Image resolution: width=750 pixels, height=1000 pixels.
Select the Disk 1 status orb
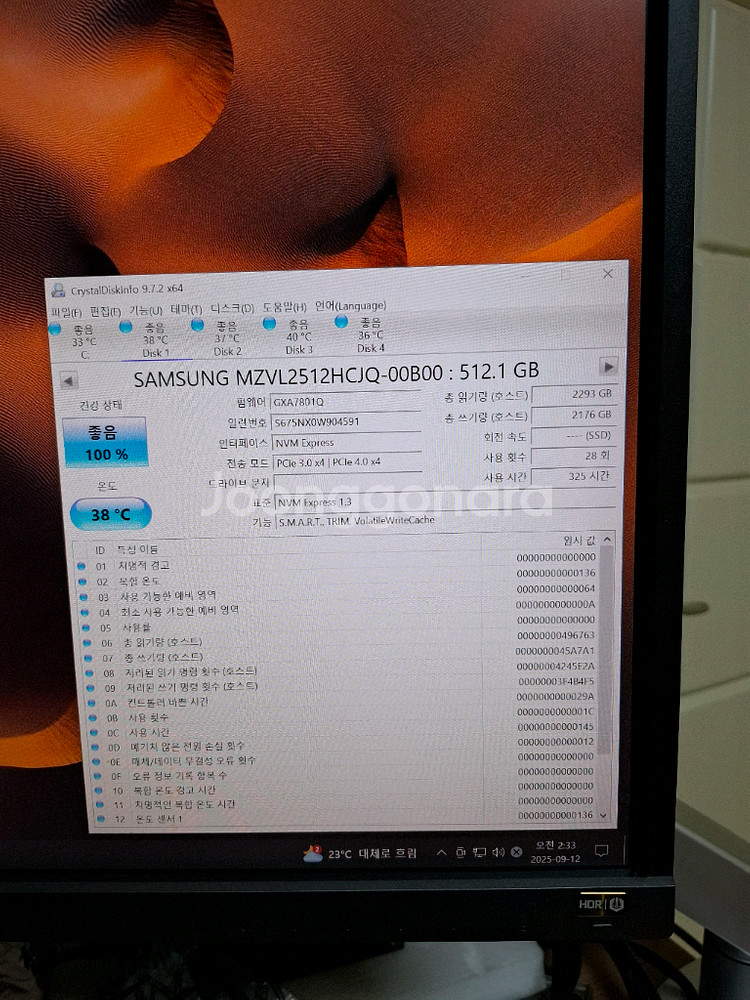126,327
